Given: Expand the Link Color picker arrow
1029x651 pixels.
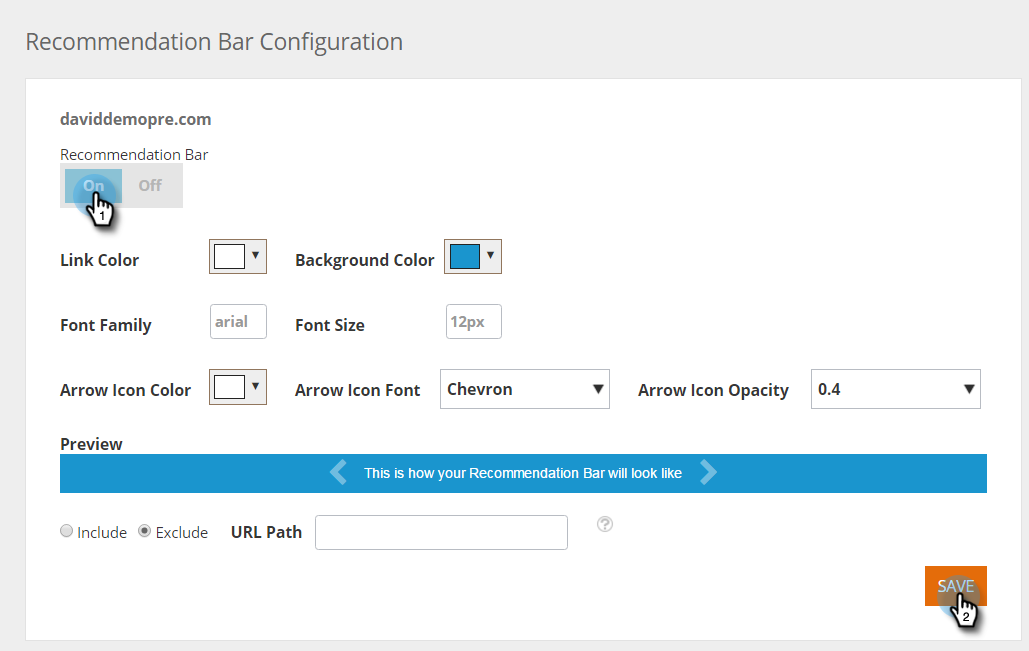Looking at the screenshot, I should pos(256,256).
